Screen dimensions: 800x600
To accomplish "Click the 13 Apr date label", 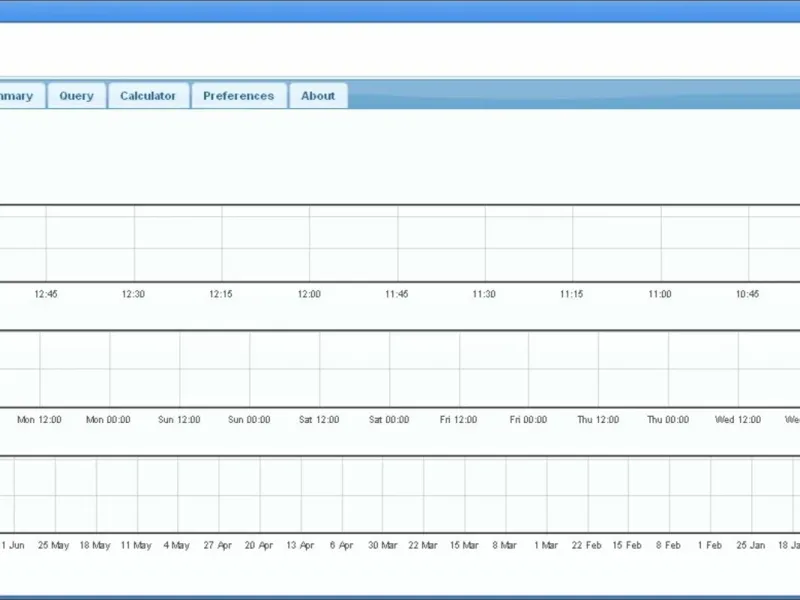I will click(300, 545).
